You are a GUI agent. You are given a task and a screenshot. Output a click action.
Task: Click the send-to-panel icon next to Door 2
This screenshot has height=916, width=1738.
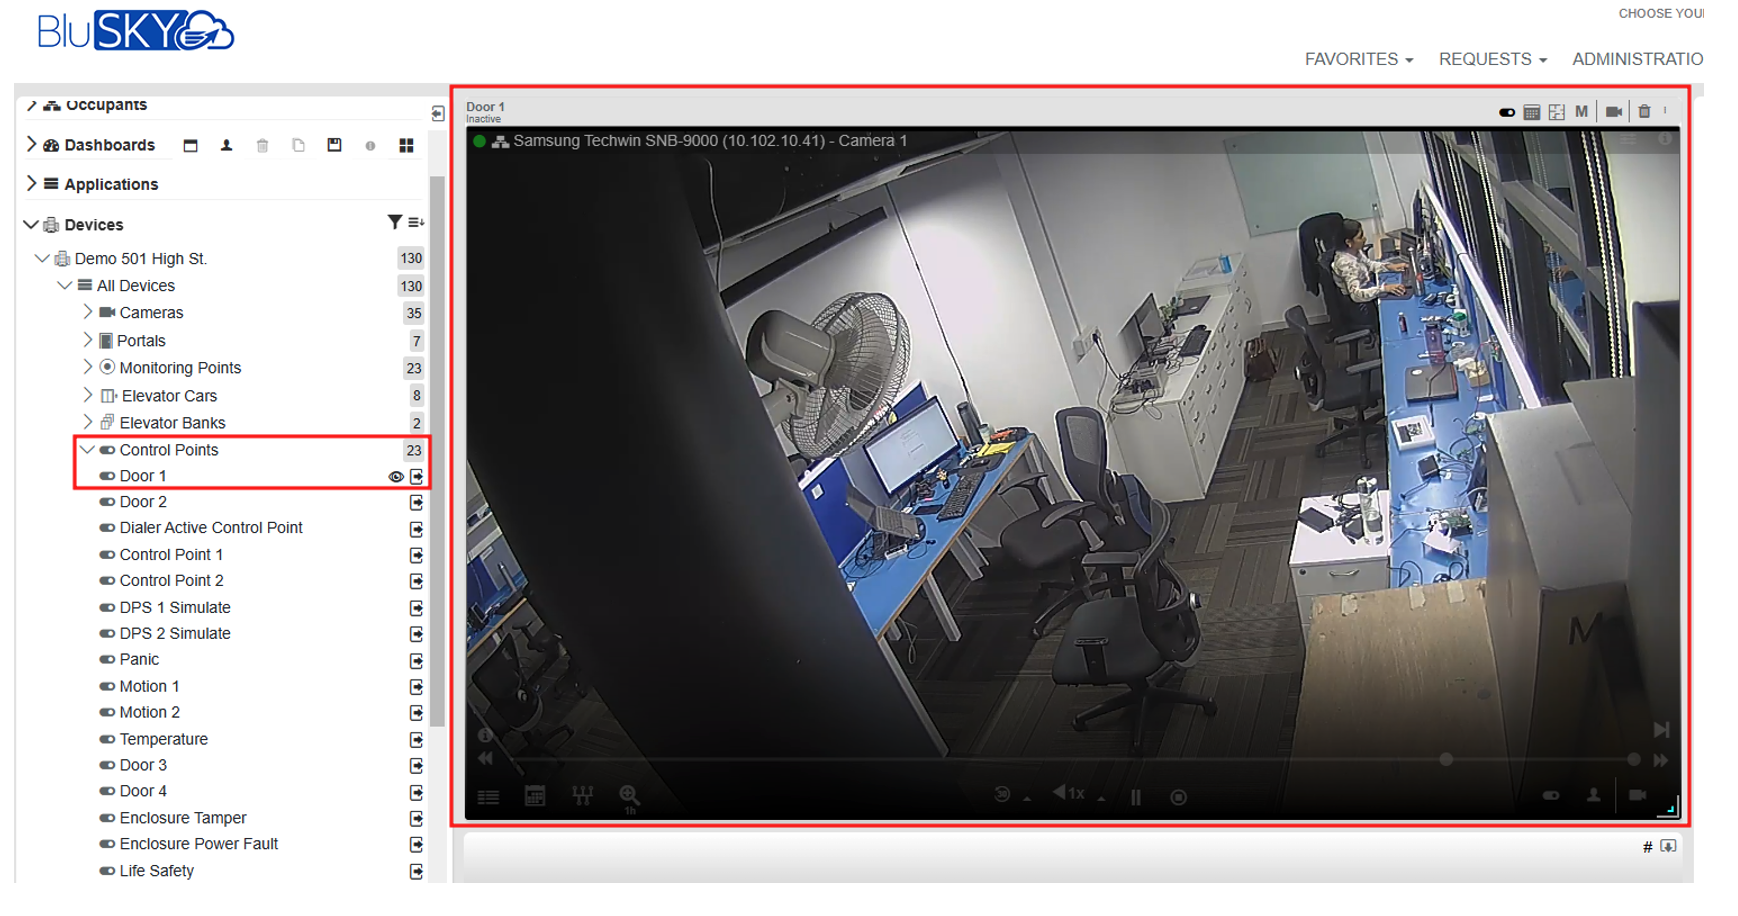(x=416, y=503)
